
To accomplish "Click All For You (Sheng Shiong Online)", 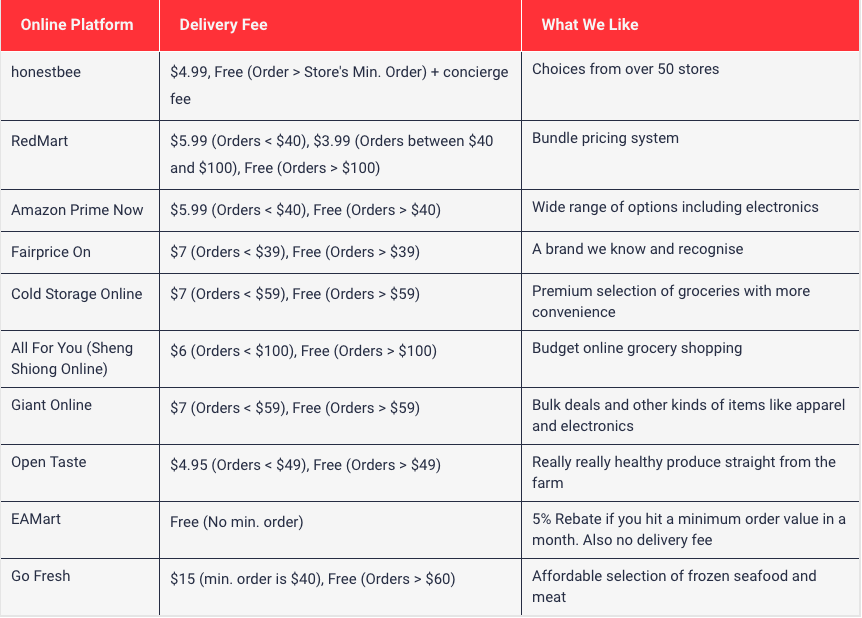I will 72,358.
